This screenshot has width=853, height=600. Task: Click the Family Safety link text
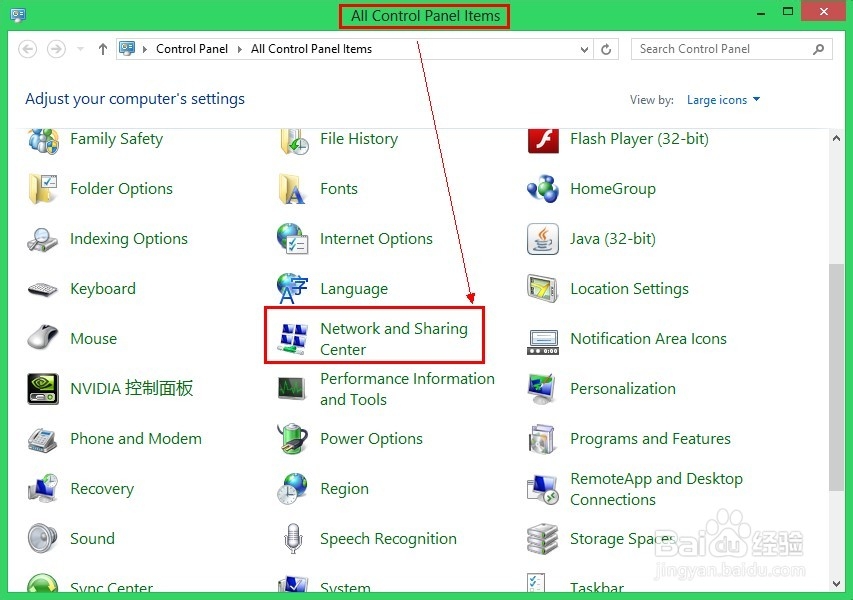click(116, 139)
